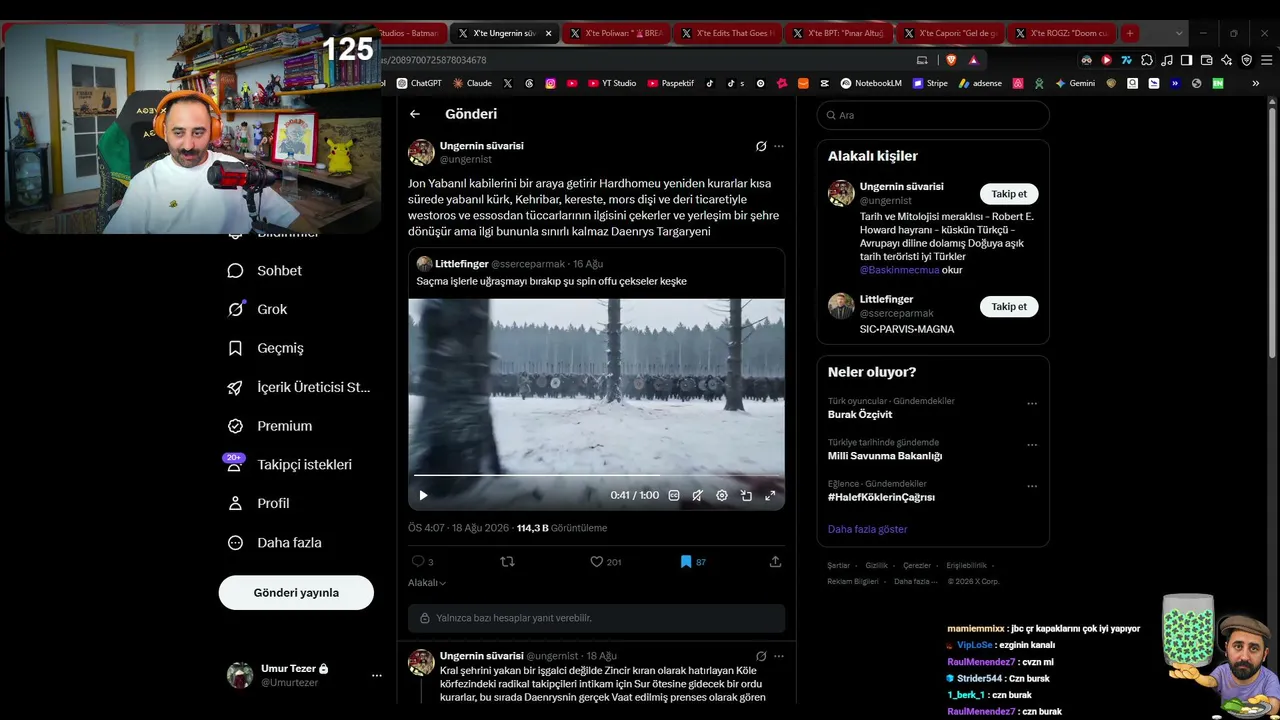Switch to the X'te BPT Pınar Altuğ tab
The width and height of the screenshot is (1280, 720).
click(839, 33)
